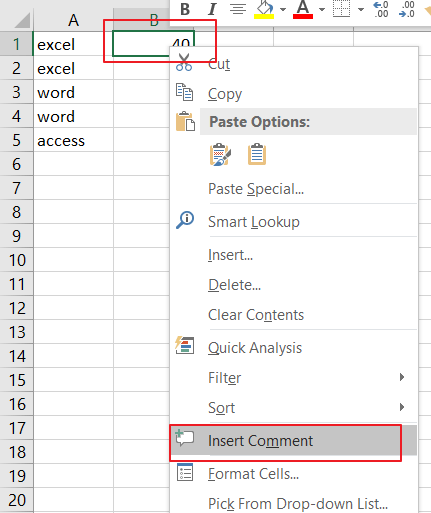This screenshot has height=513, width=431.
Task: Click Paste Options clipboard icon
Action: click(185, 121)
